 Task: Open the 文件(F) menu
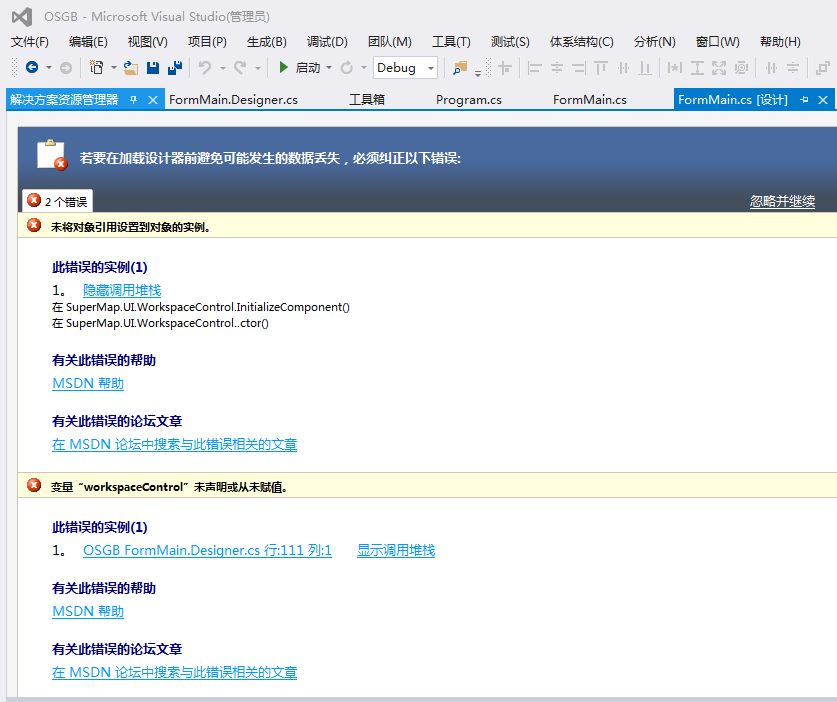pyautogui.click(x=30, y=42)
